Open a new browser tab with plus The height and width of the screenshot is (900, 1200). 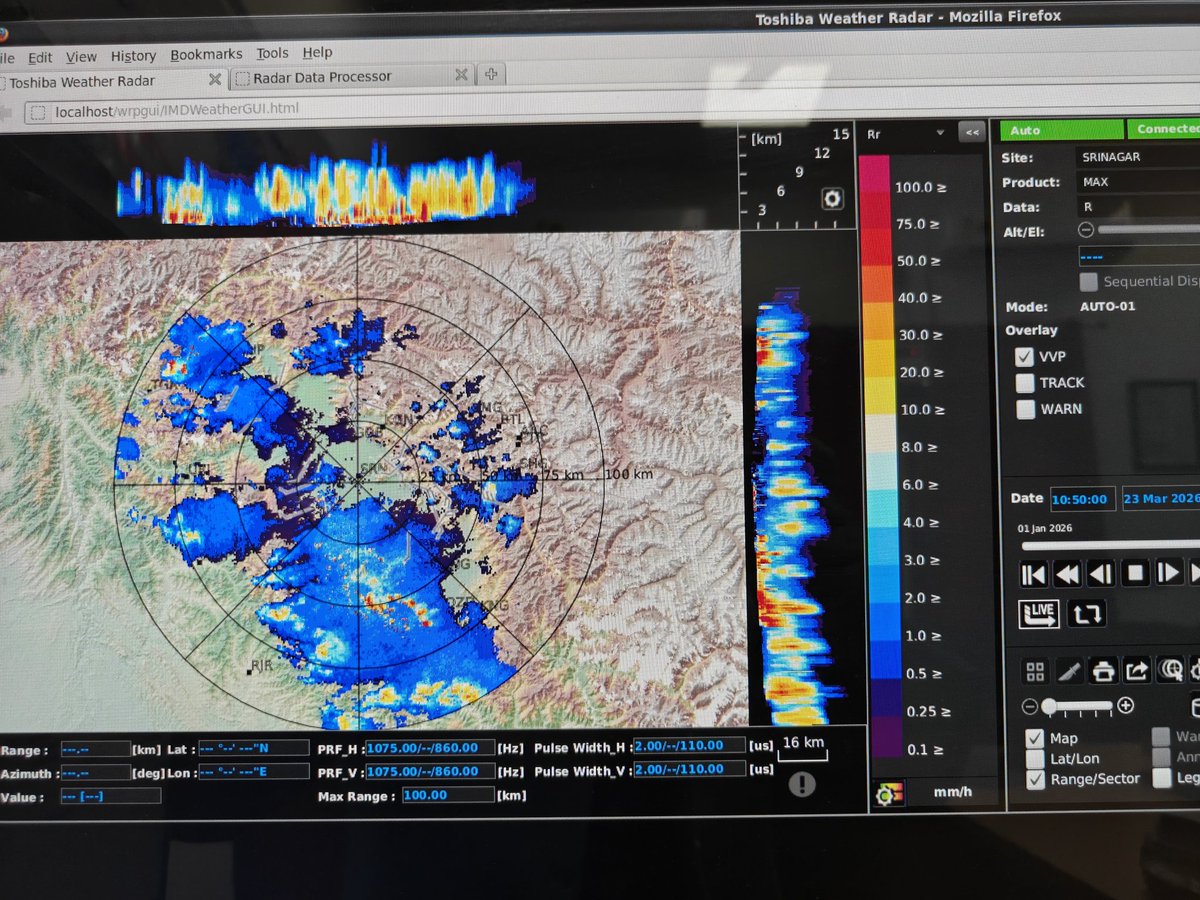tap(491, 74)
